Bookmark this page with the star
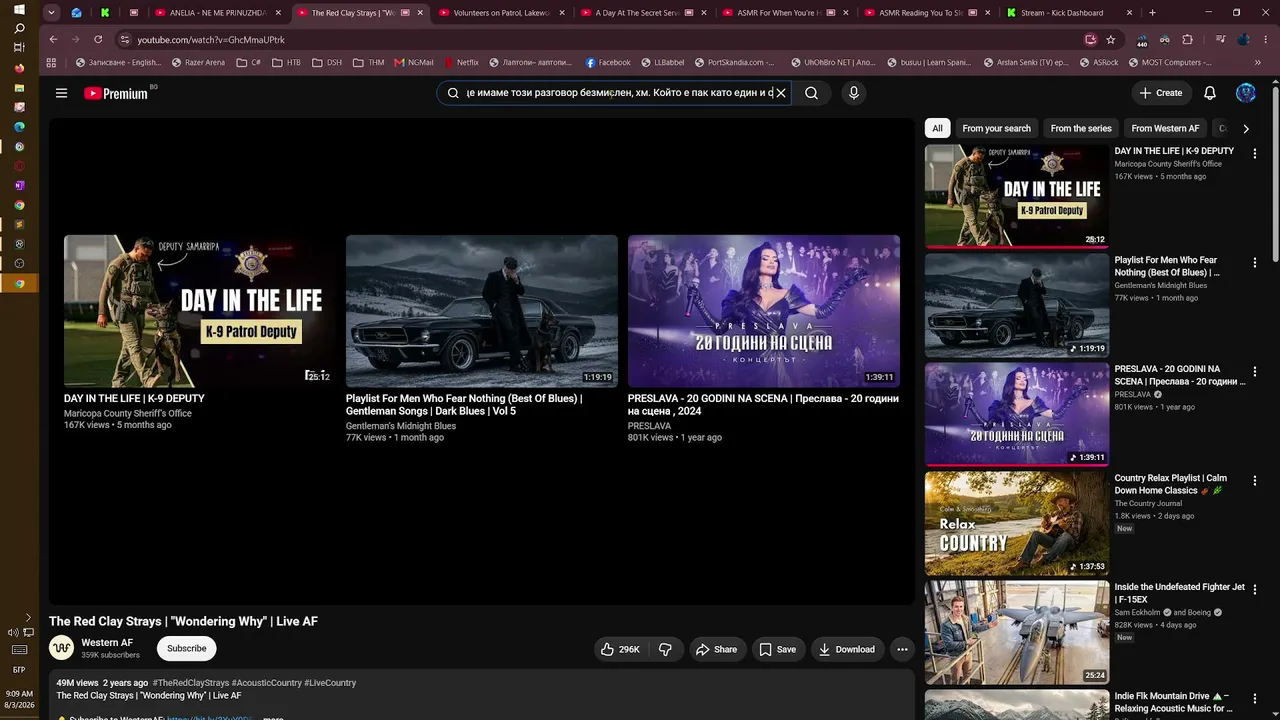The height and width of the screenshot is (720, 1280). [1111, 40]
